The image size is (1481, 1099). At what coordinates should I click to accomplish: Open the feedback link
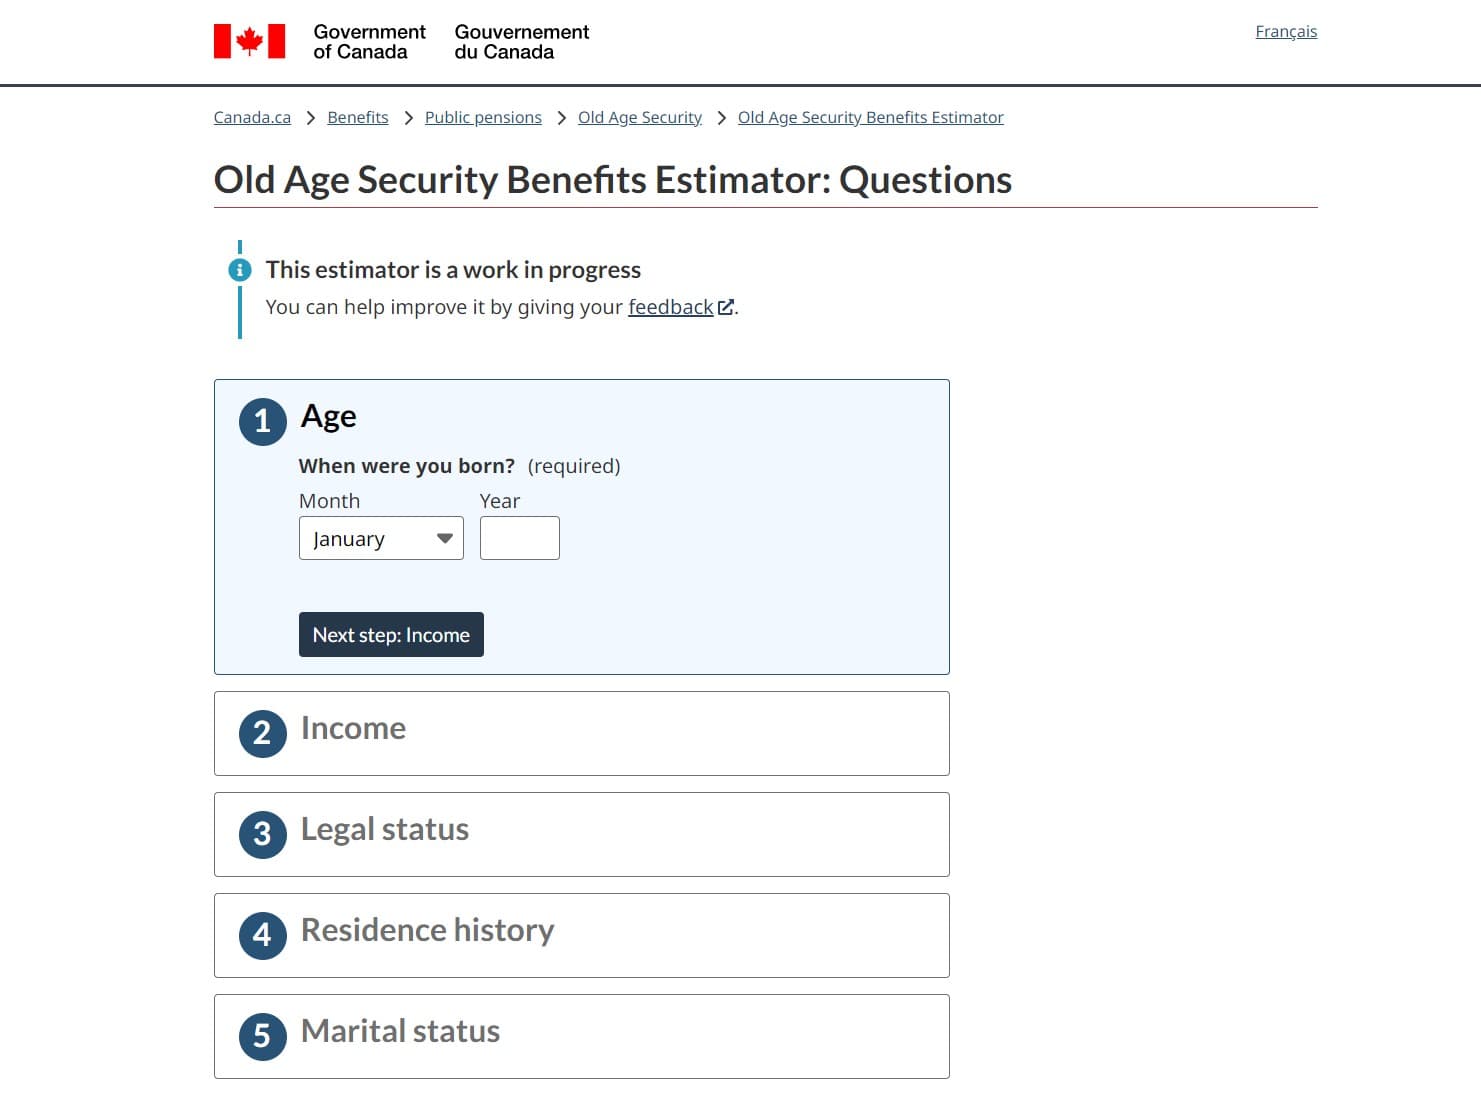pos(671,307)
